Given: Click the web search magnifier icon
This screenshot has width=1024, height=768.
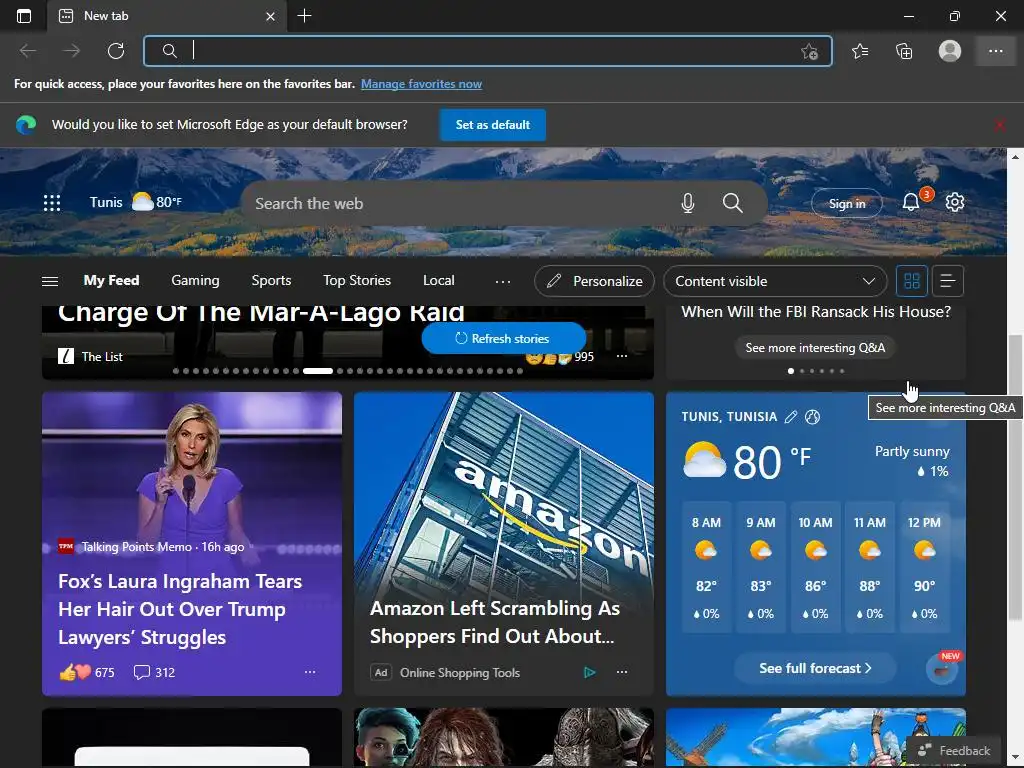Looking at the screenshot, I should coord(732,203).
